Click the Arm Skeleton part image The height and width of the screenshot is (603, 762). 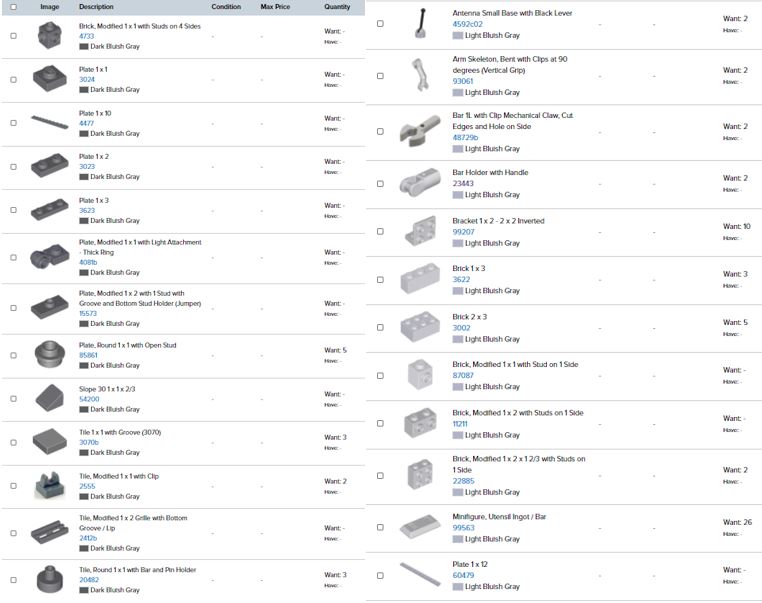(419, 75)
